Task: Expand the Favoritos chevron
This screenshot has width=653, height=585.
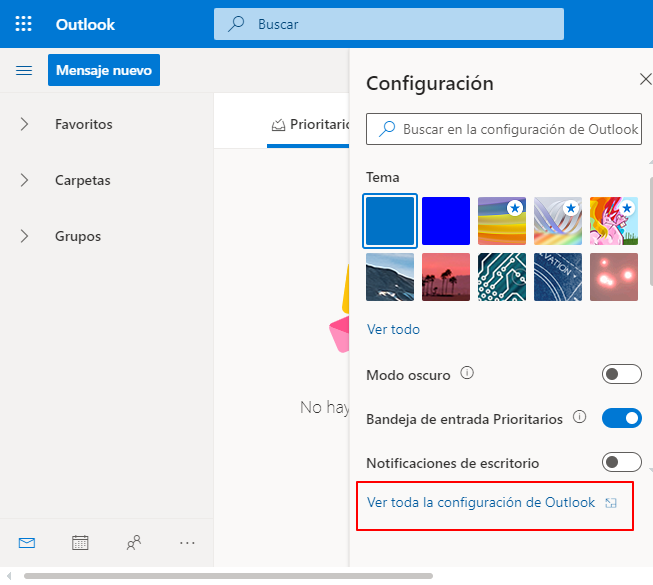Action: [x=24, y=124]
